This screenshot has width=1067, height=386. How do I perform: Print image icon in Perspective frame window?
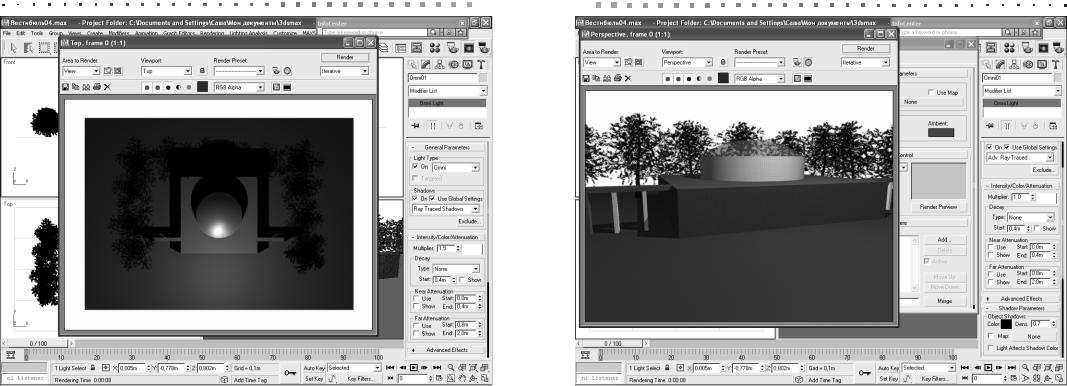tap(618, 78)
